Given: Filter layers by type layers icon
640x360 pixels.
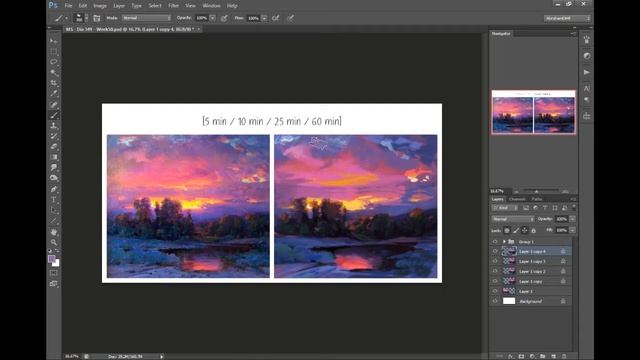Looking at the screenshot, I should pyautogui.click(x=545, y=208).
